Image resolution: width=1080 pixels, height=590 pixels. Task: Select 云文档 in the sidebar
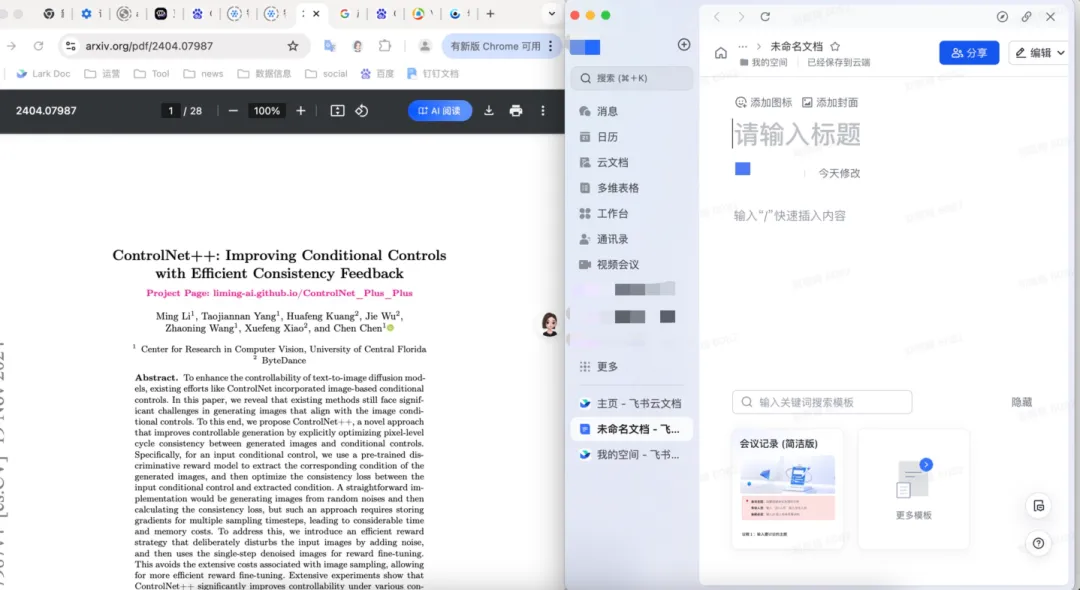(612, 162)
